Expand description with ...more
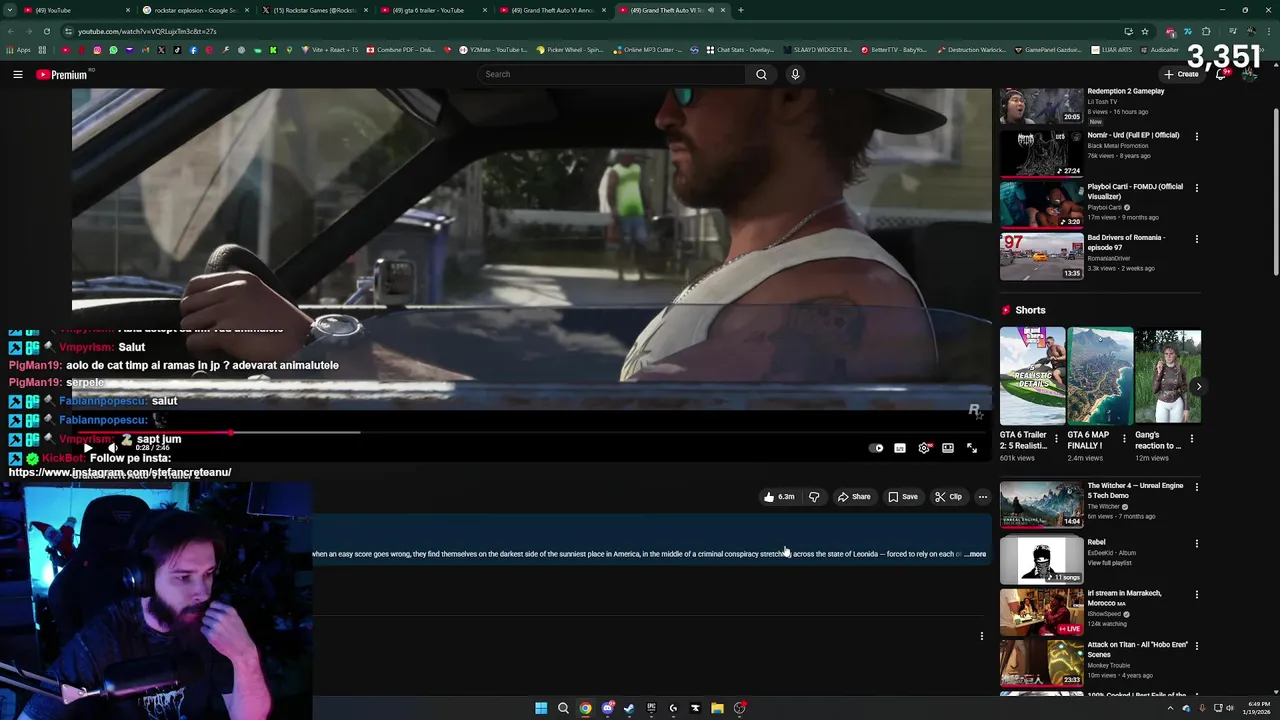This screenshot has height=720, width=1280. [x=976, y=554]
